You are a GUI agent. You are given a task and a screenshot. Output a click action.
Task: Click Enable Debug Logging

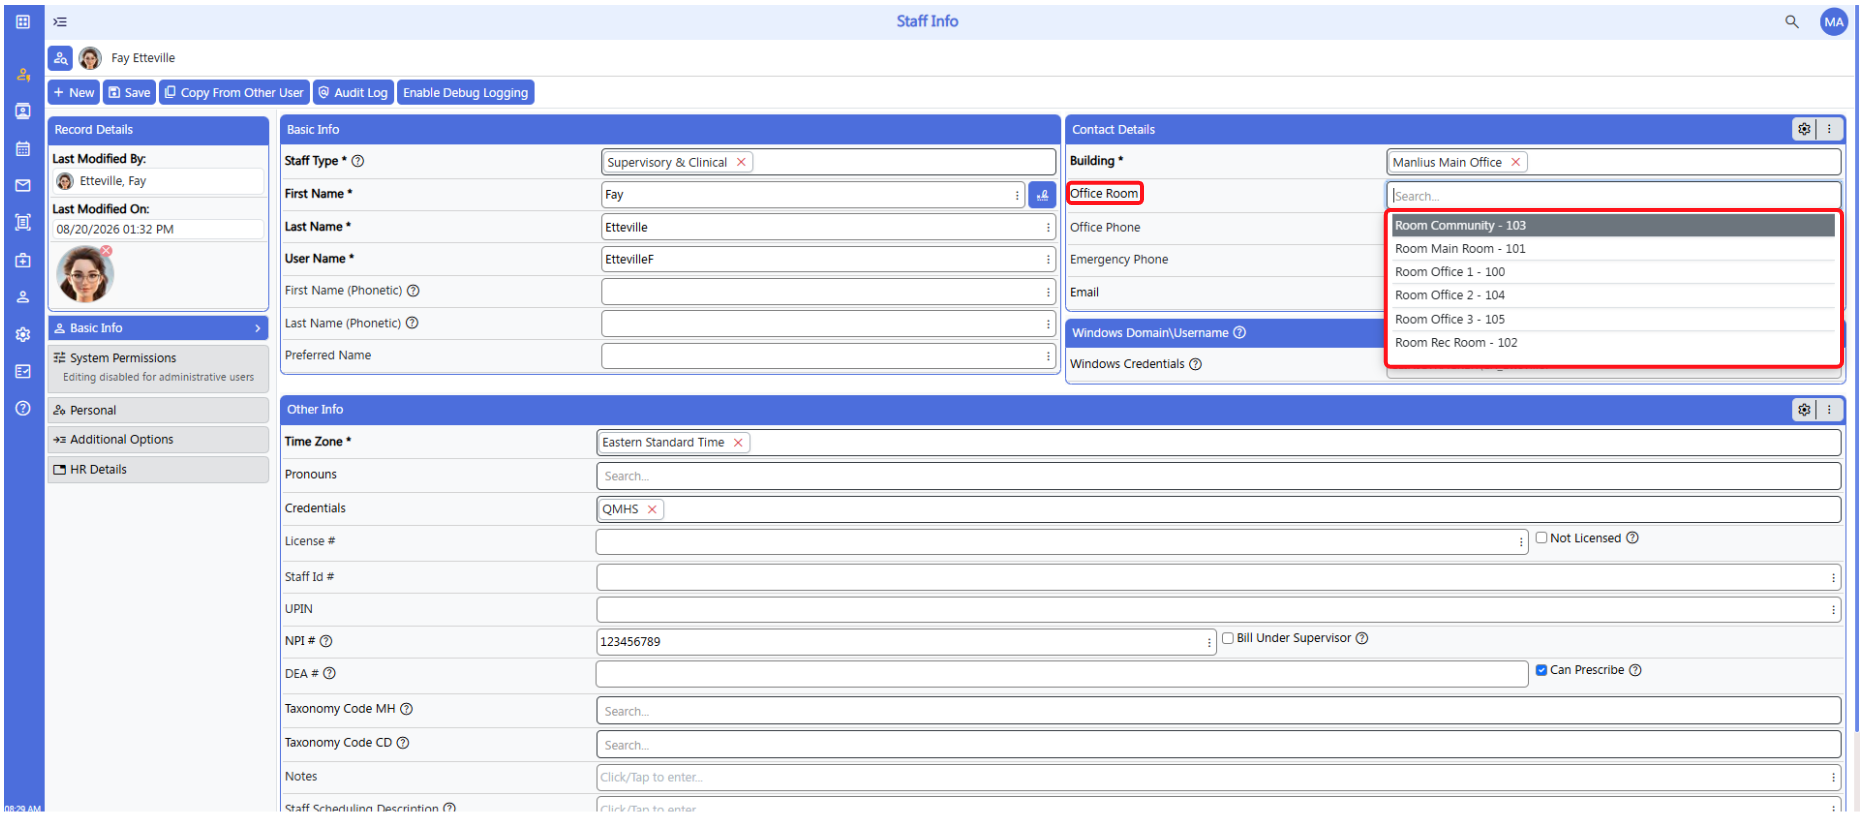tap(465, 92)
